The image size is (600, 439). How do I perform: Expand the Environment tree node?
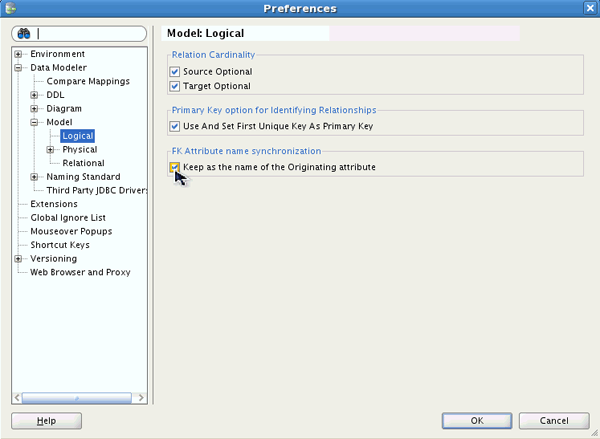[18, 54]
